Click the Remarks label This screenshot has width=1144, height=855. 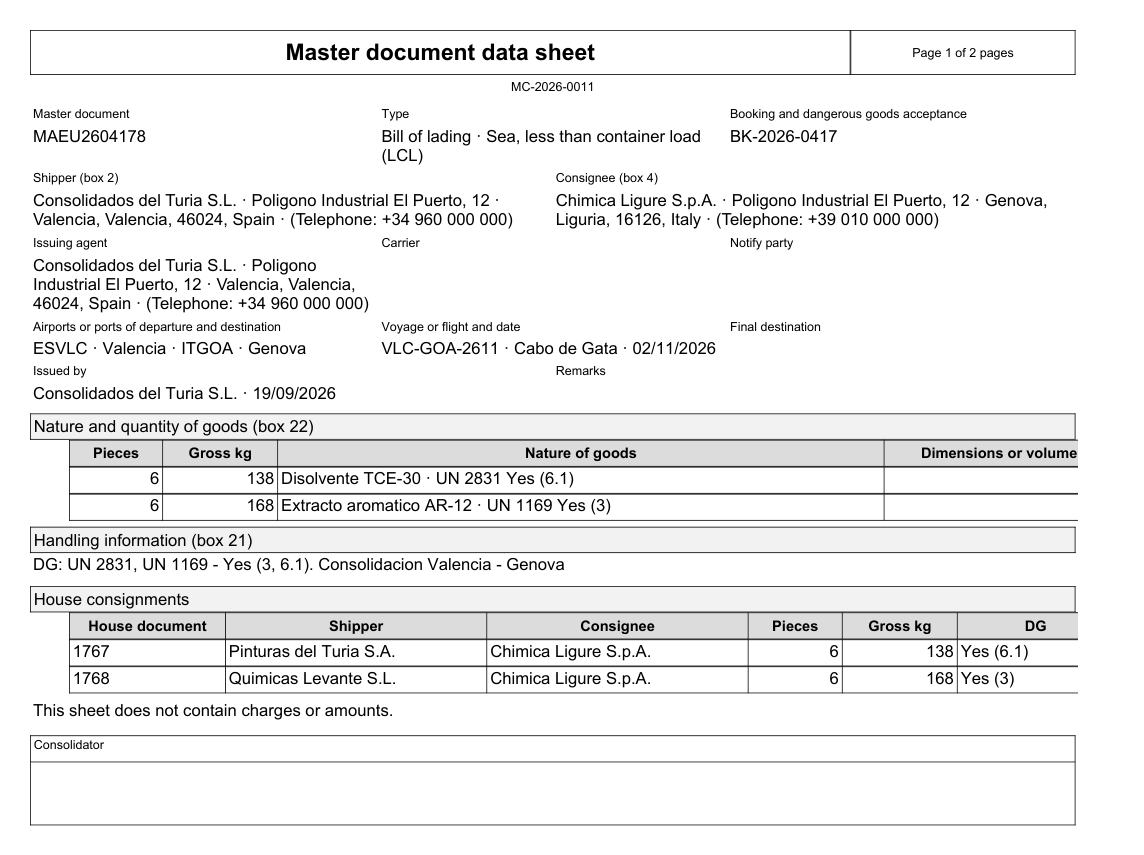click(x=580, y=371)
